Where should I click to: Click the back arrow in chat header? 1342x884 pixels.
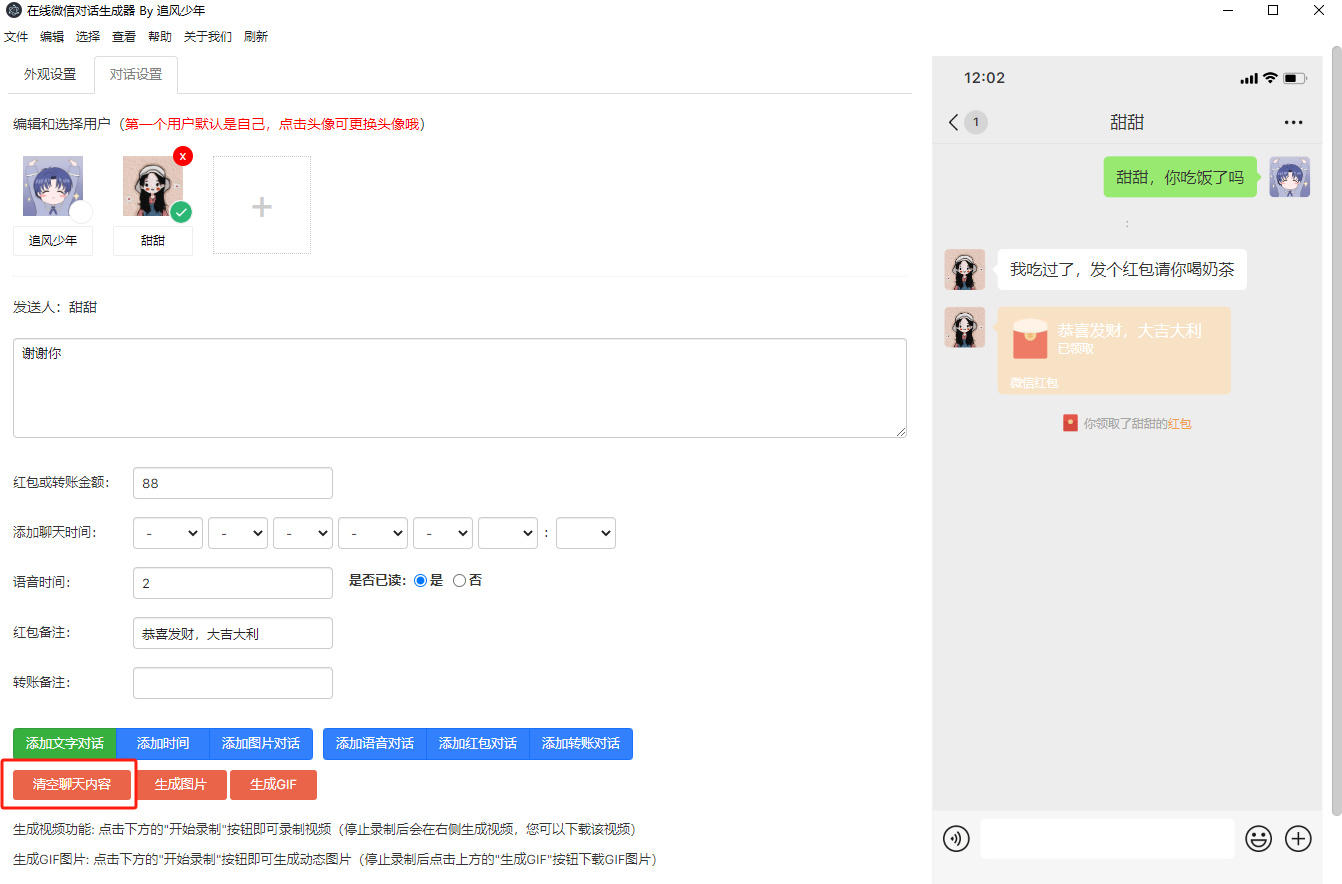pyautogui.click(x=953, y=122)
